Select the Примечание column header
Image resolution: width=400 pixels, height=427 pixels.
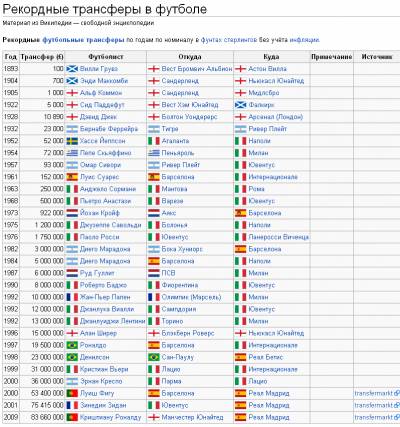click(x=331, y=57)
